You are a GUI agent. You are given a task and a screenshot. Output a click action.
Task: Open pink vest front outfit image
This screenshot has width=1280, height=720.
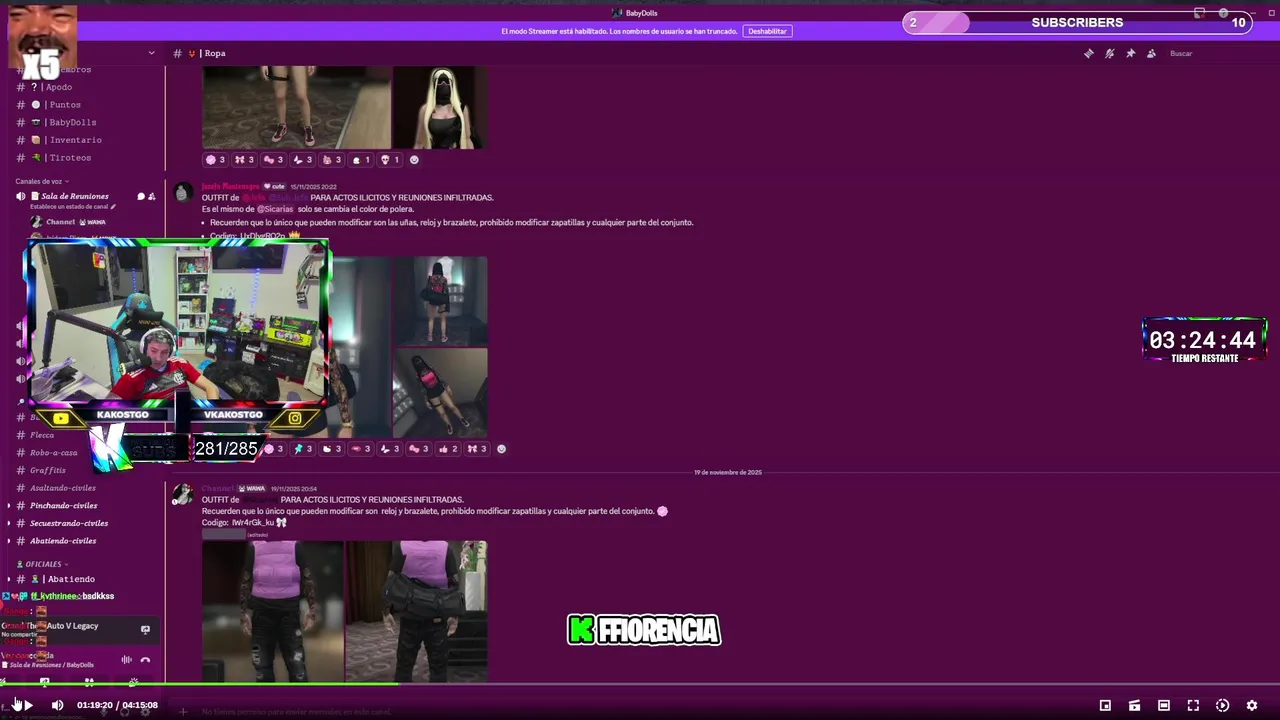click(273, 612)
